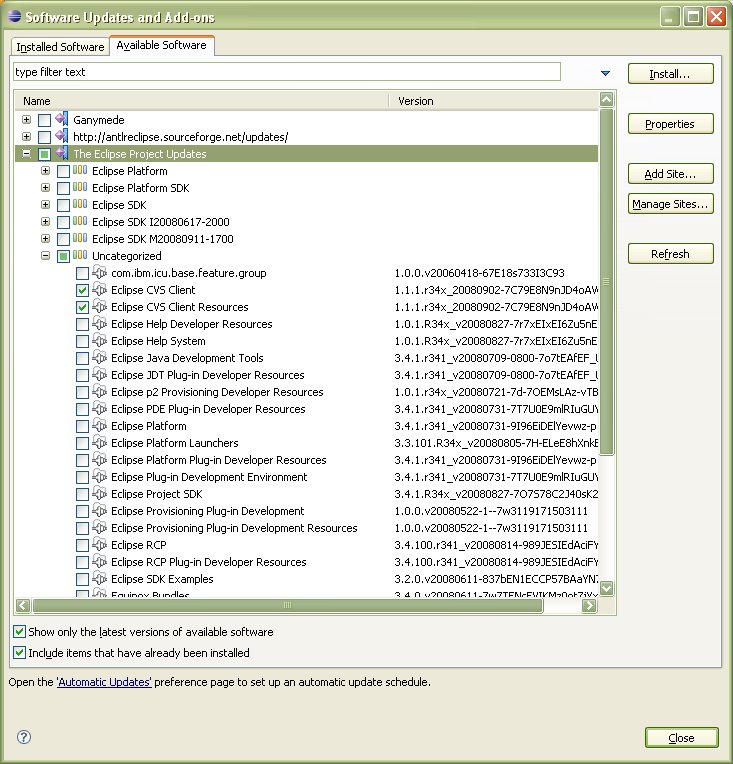Switch to the Installed Software tab
Viewport: 733px width, 764px height.
(60, 47)
